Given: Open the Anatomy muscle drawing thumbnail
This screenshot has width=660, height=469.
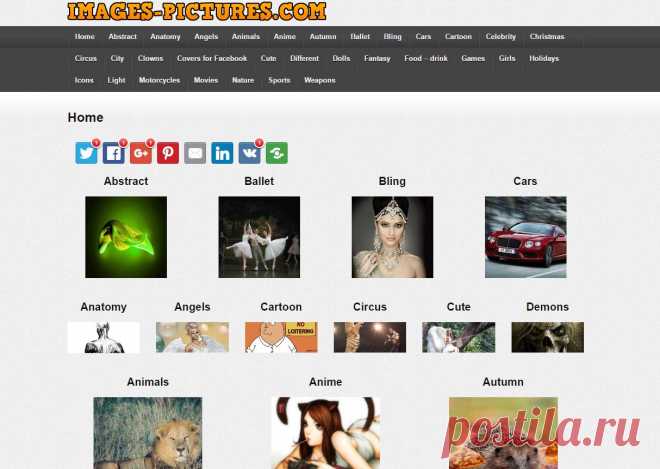Looking at the screenshot, I should point(104,337).
